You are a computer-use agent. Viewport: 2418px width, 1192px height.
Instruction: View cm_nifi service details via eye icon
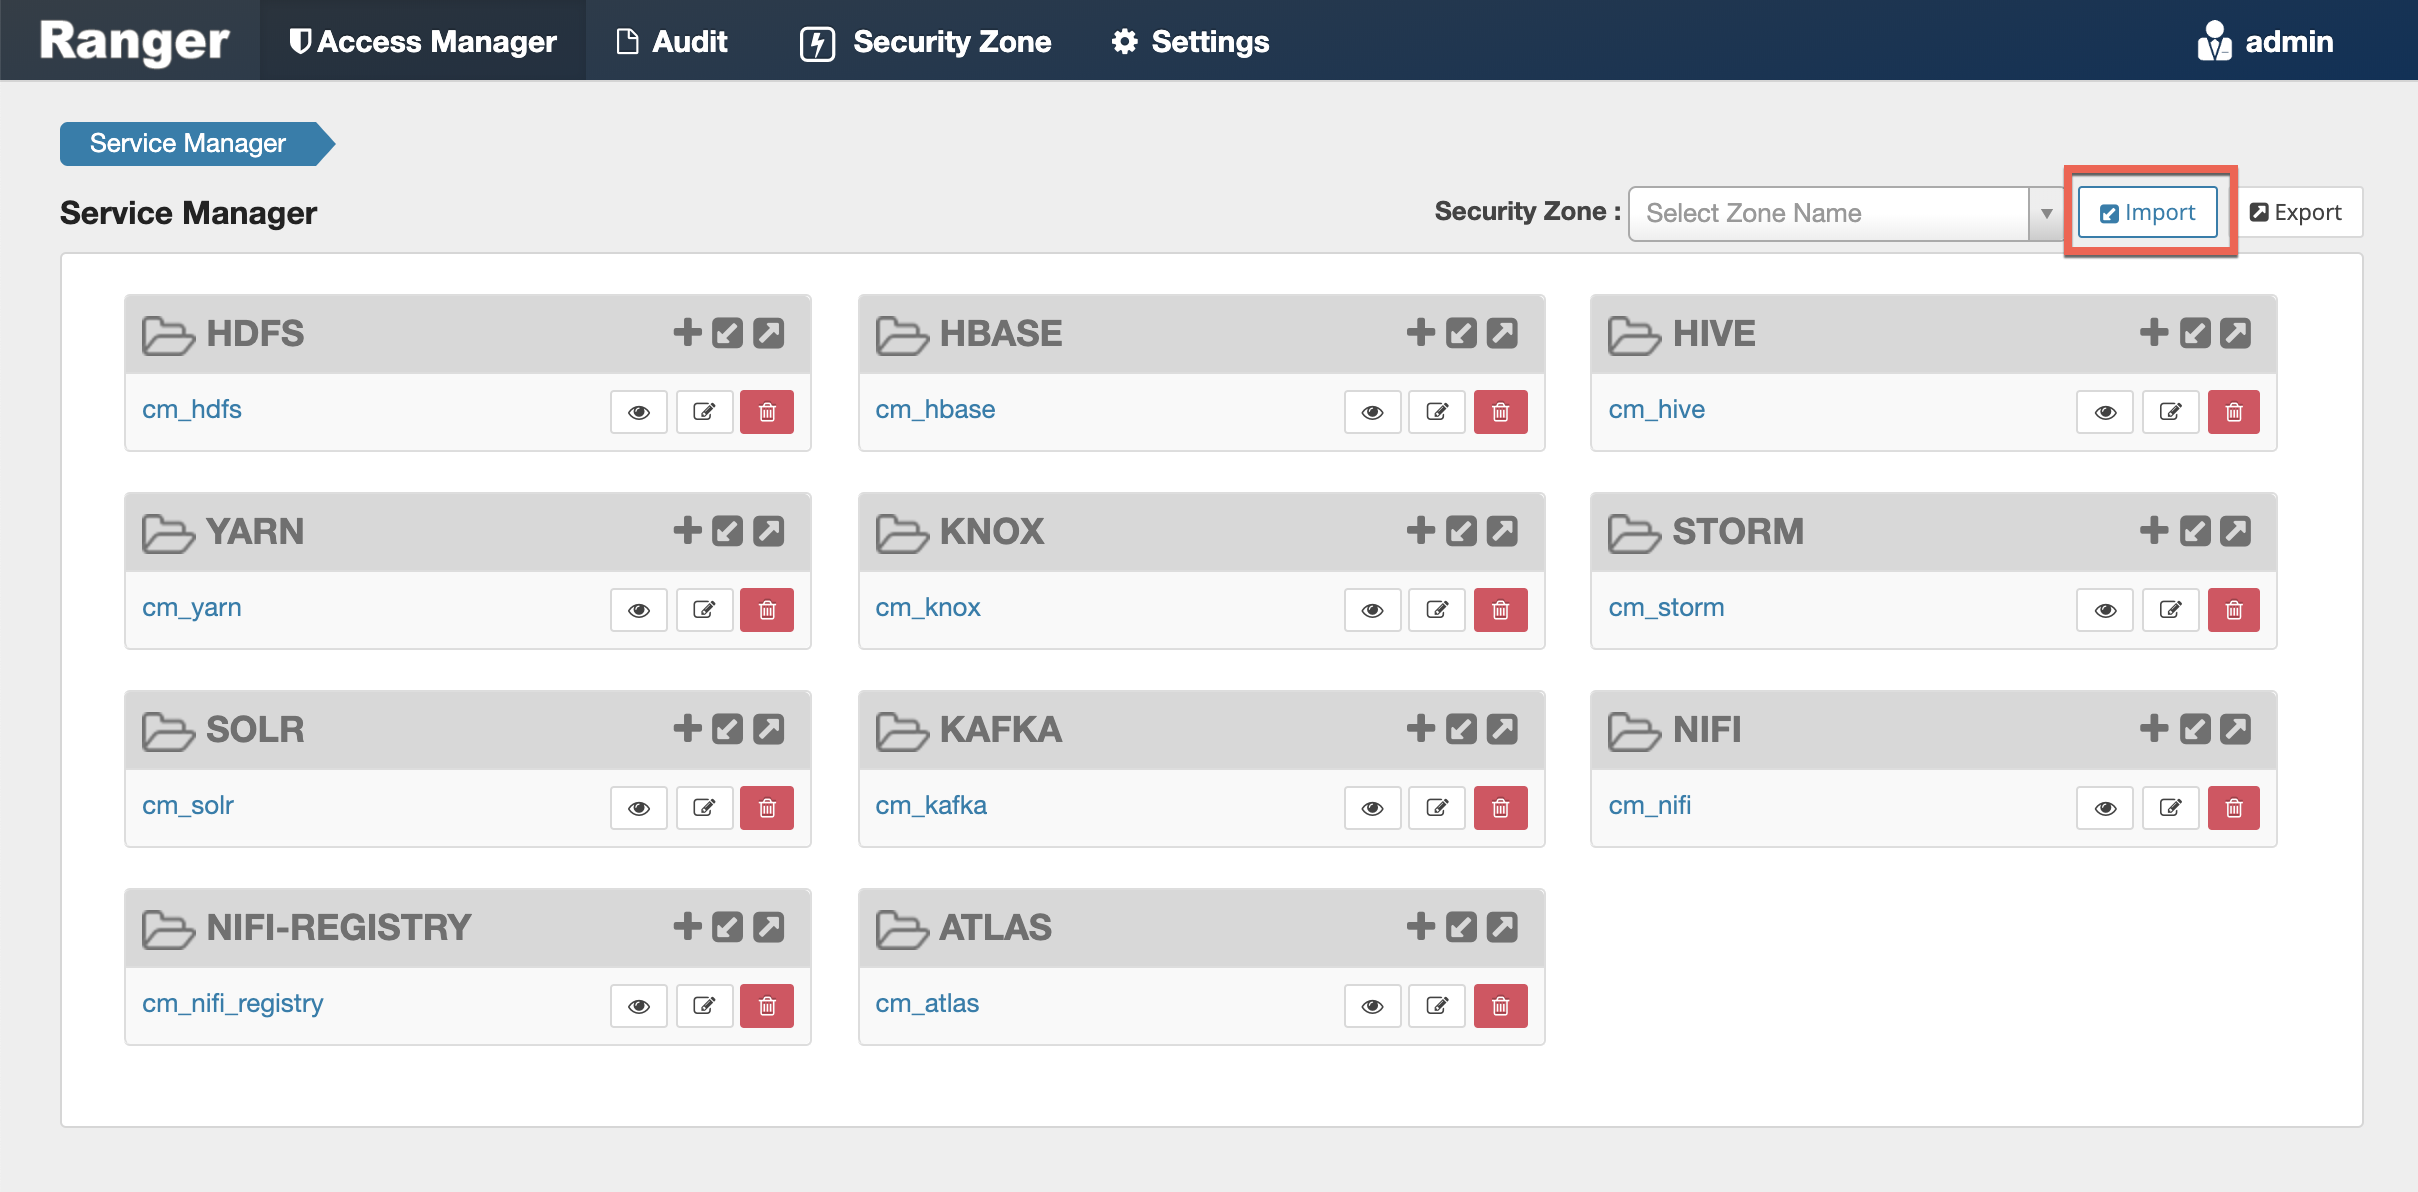tap(2105, 808)
